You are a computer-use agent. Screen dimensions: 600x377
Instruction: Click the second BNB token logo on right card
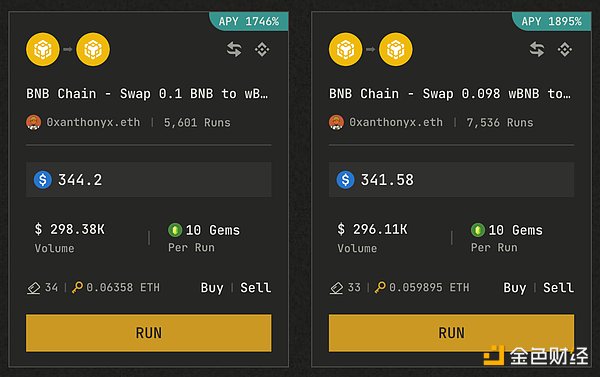[x=396, y=49]
